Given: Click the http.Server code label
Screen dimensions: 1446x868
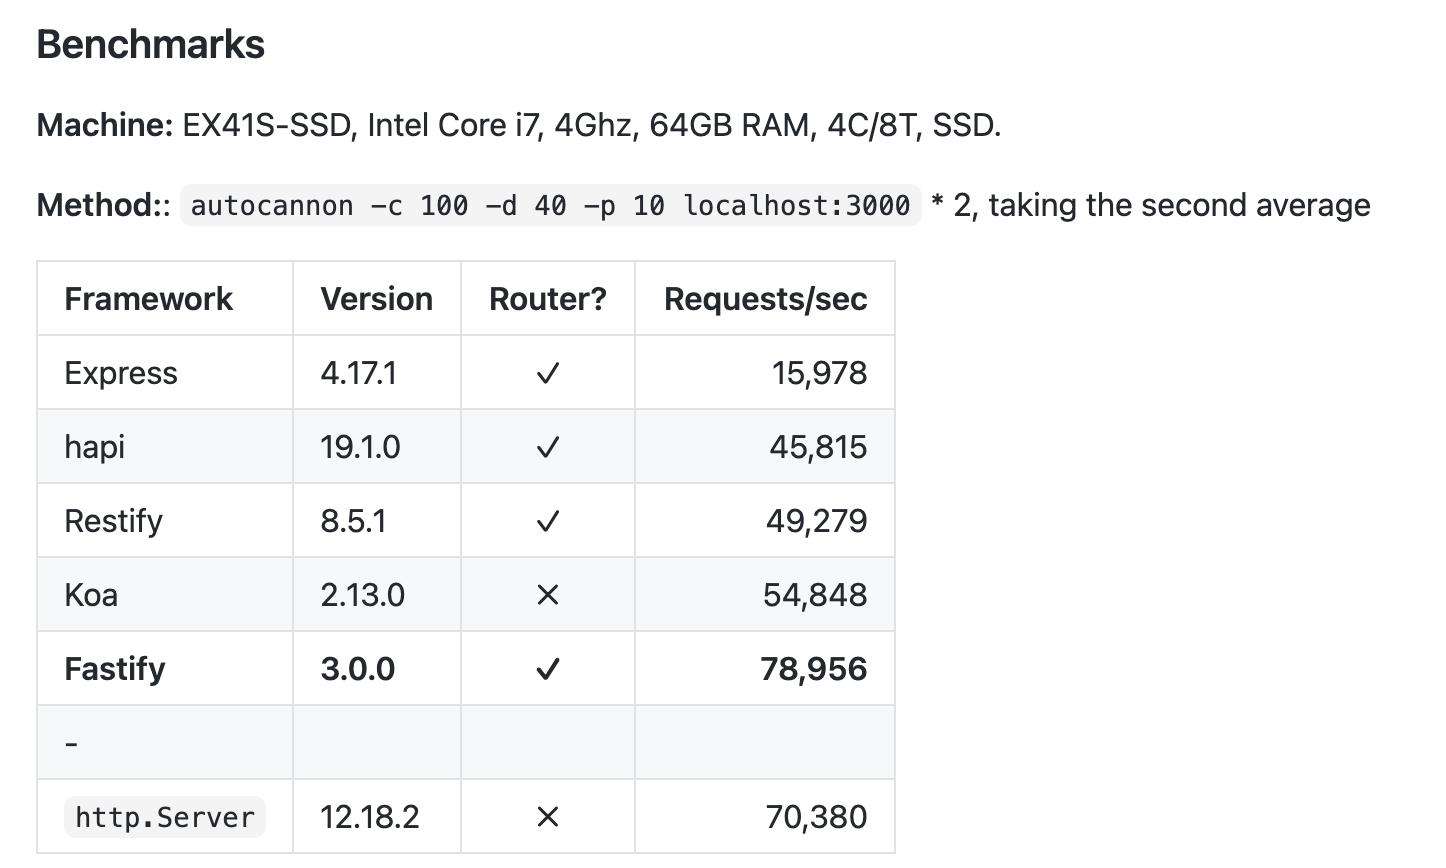Looking at the screenshot, I should 165,817.
